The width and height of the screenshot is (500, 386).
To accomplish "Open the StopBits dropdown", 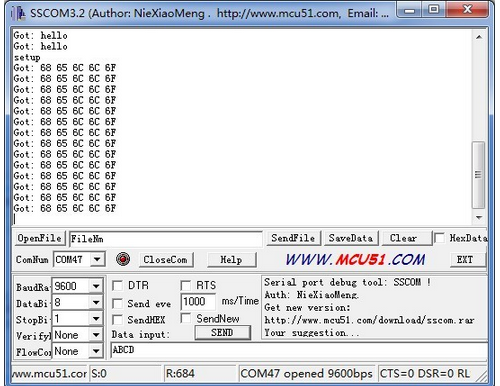I will [96, 319].
